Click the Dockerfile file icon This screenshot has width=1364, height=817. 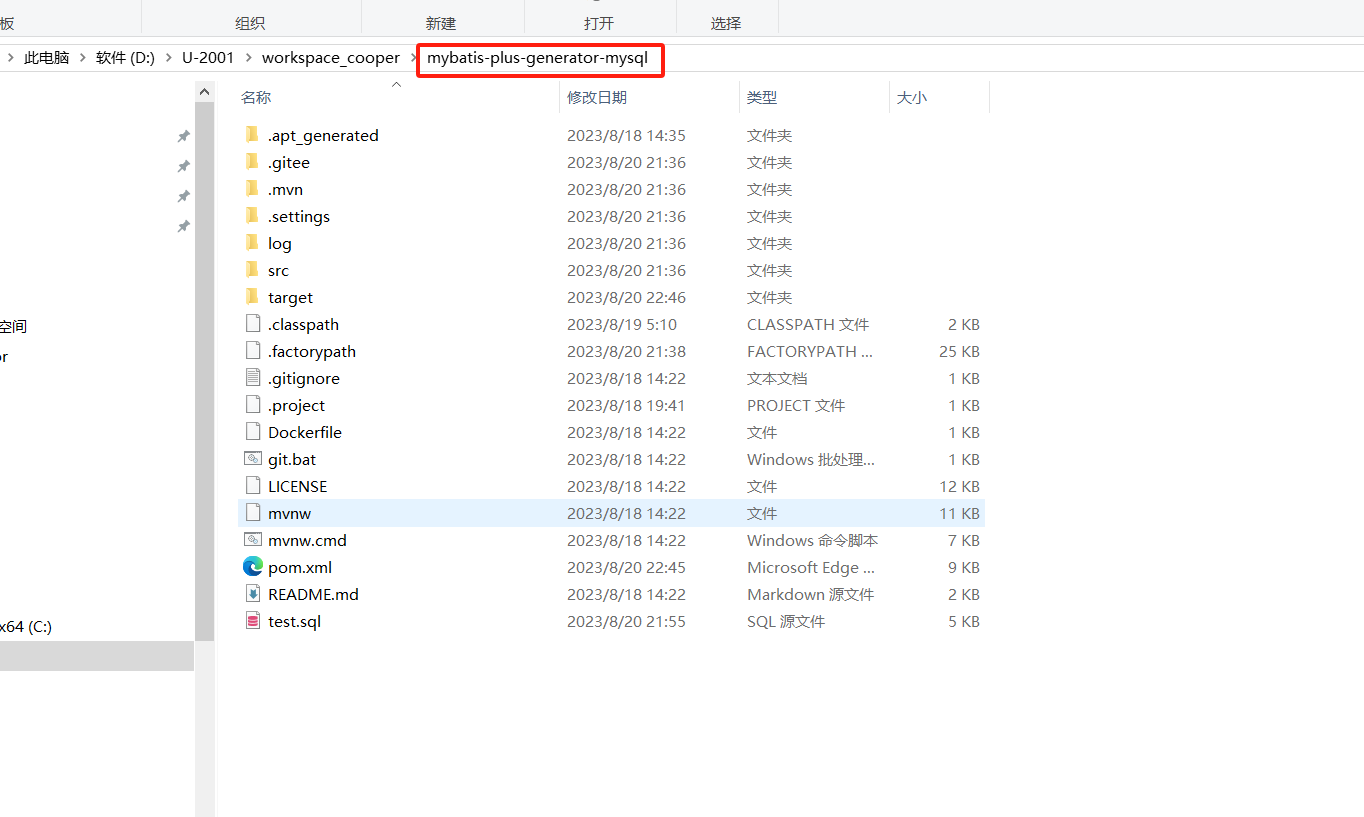[x=252, y=432]
